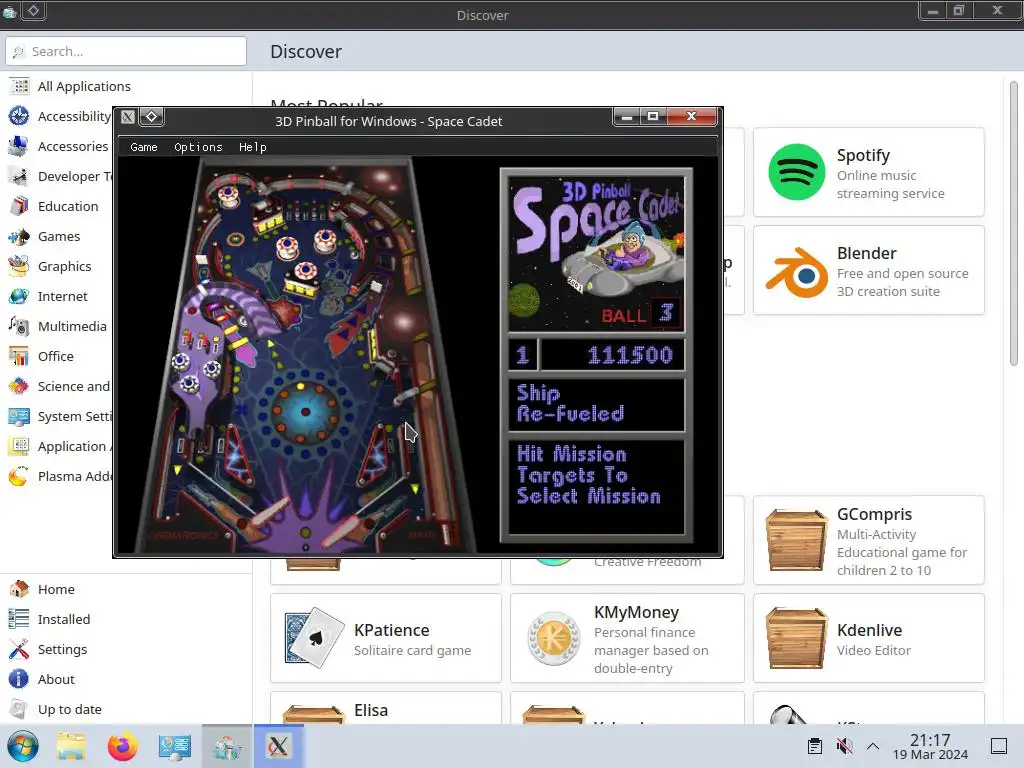1024x768 pixels.
Task: Open the KPatience app card
Action: coord(386,639)
